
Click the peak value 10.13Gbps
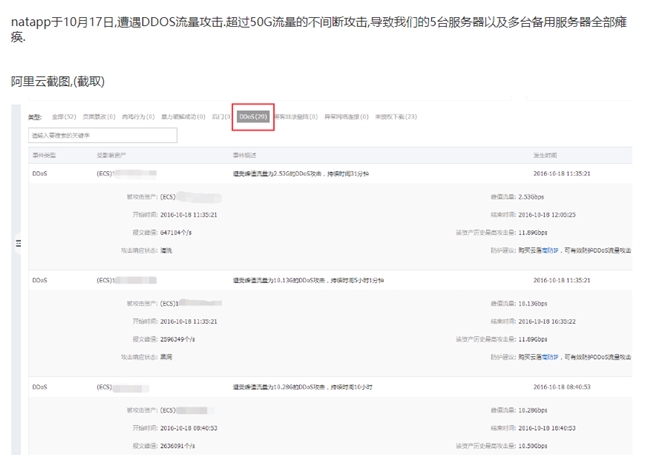coord(533,304)
